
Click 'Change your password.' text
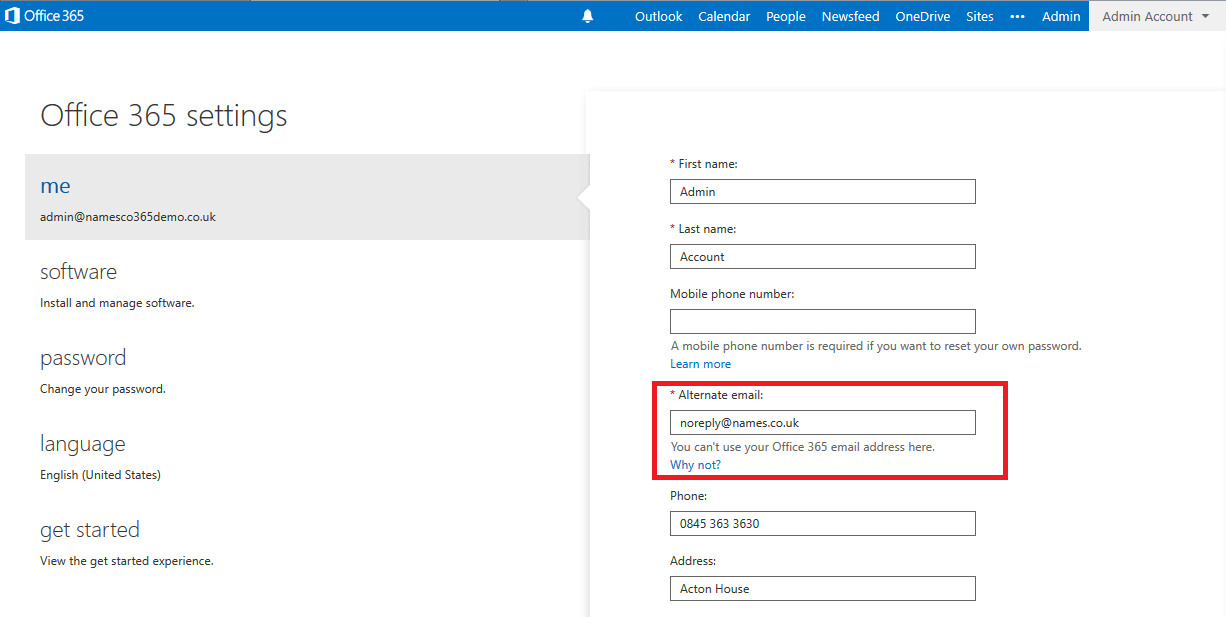pyautogui.click(x=103, y=389)
